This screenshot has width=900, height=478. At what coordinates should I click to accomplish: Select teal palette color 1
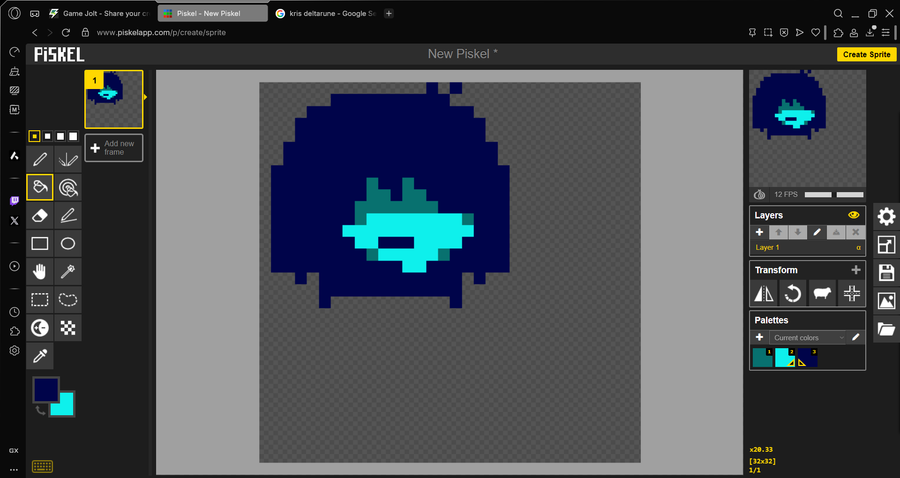tap(763, 357)
